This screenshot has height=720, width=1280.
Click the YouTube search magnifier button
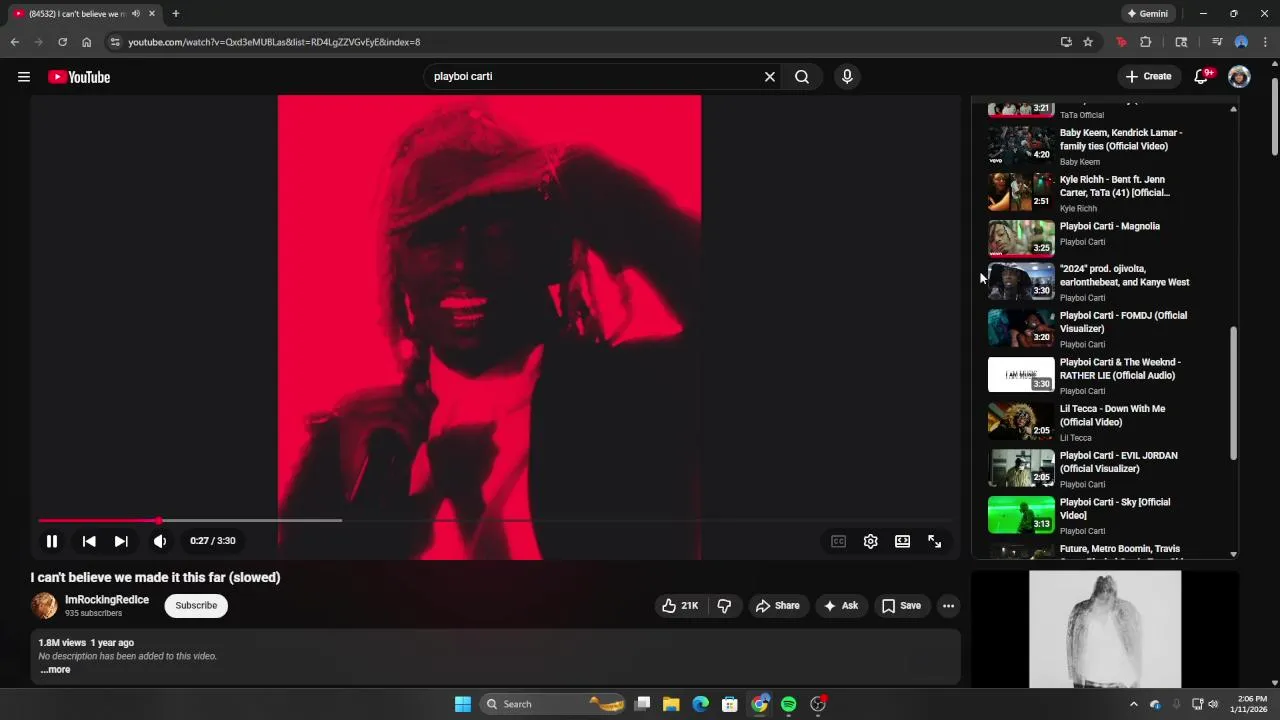(802, 77)
